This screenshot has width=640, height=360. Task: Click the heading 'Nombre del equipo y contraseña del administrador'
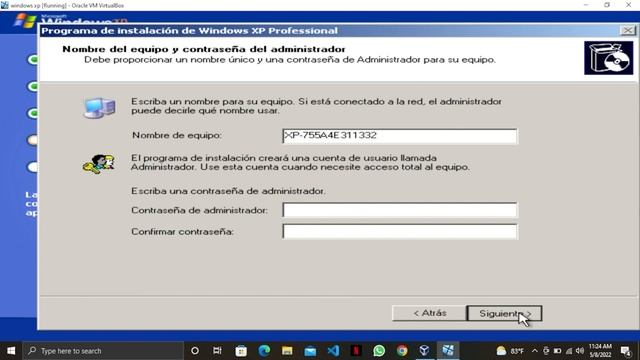click(204, 49)
